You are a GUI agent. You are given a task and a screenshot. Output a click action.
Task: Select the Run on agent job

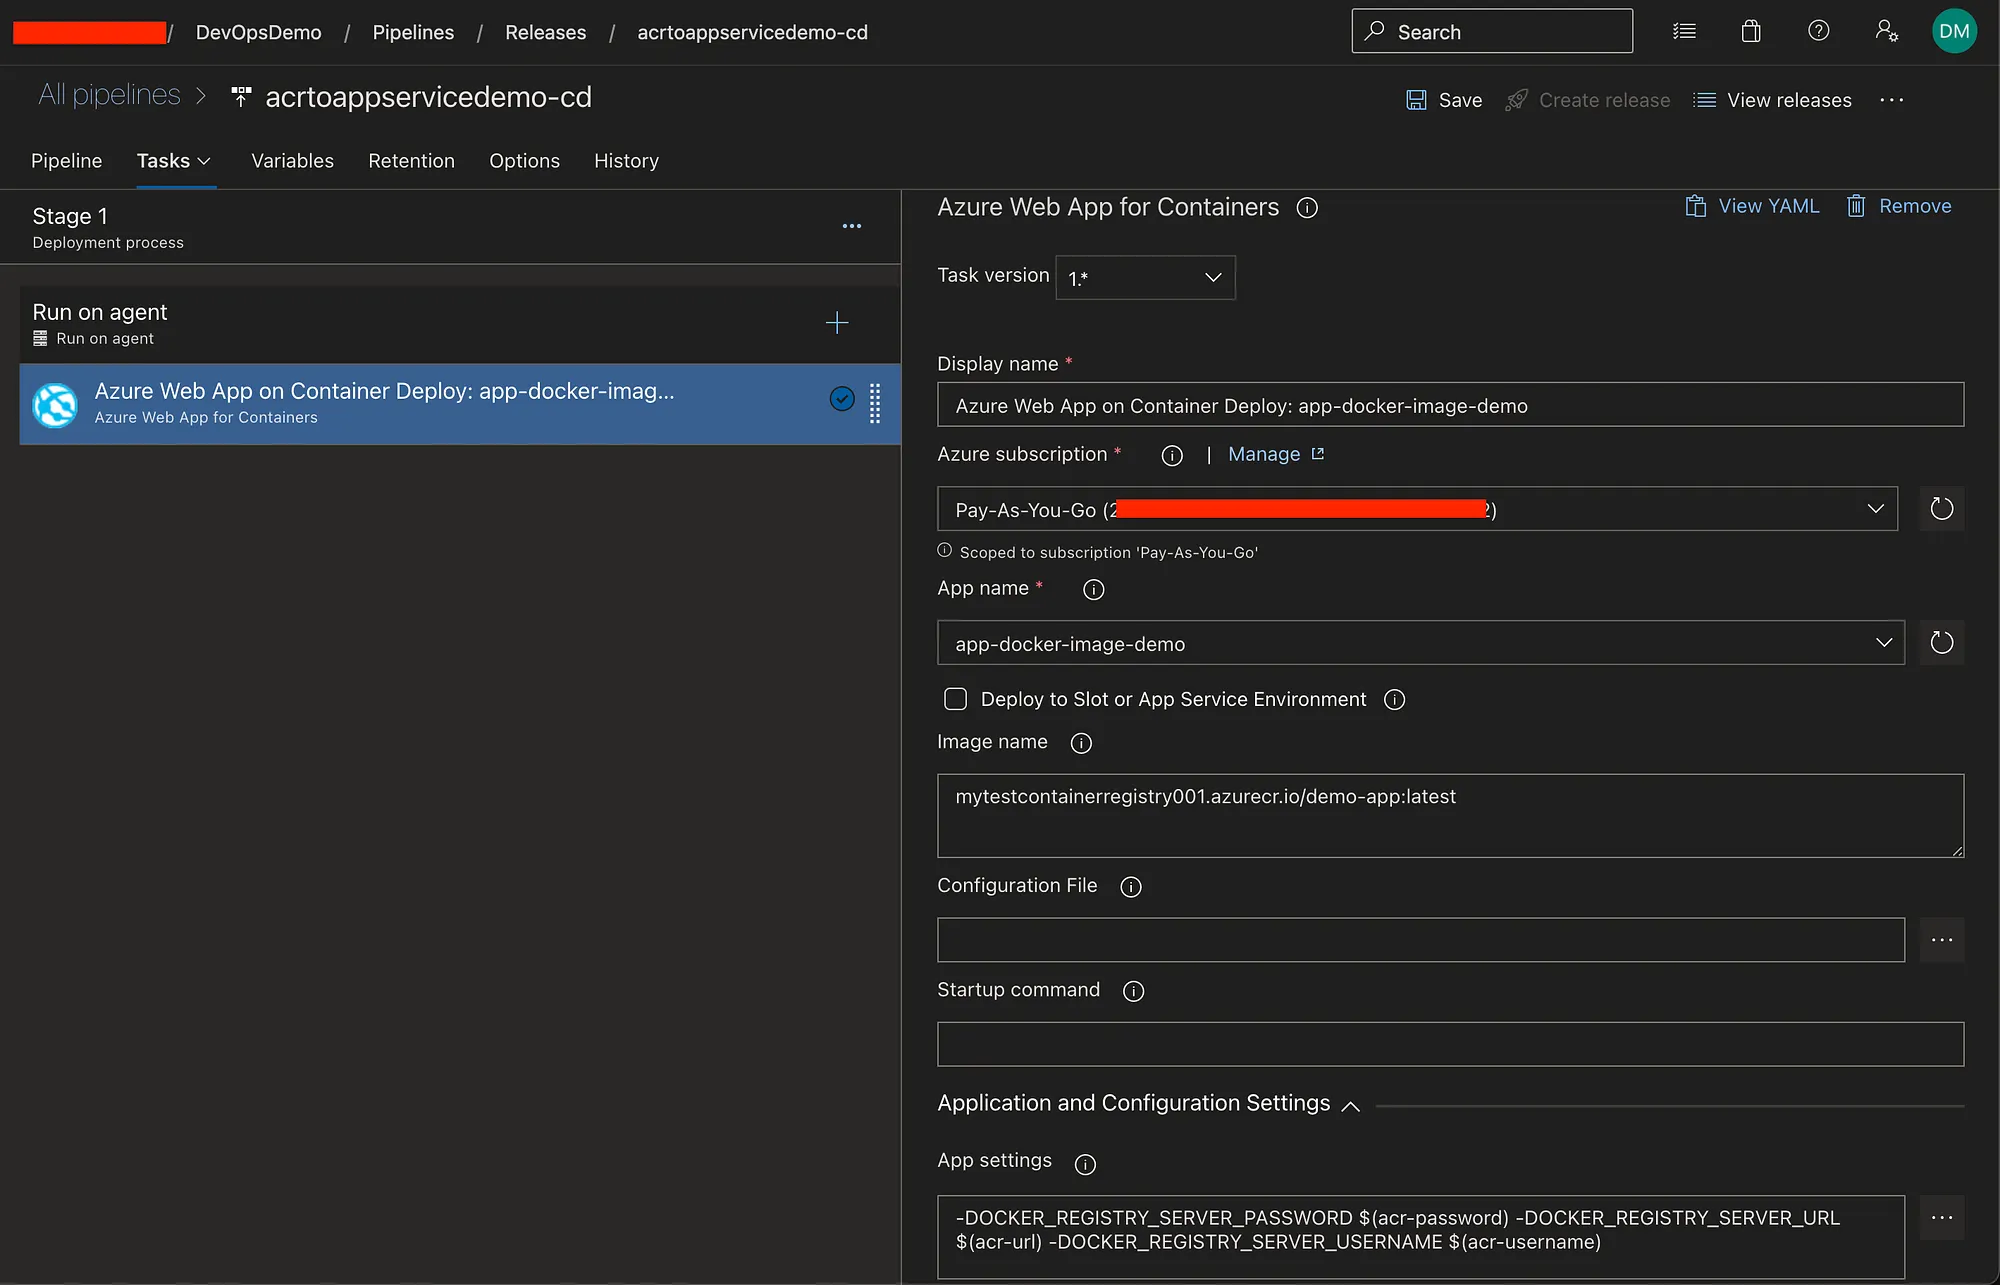point(460,324)
